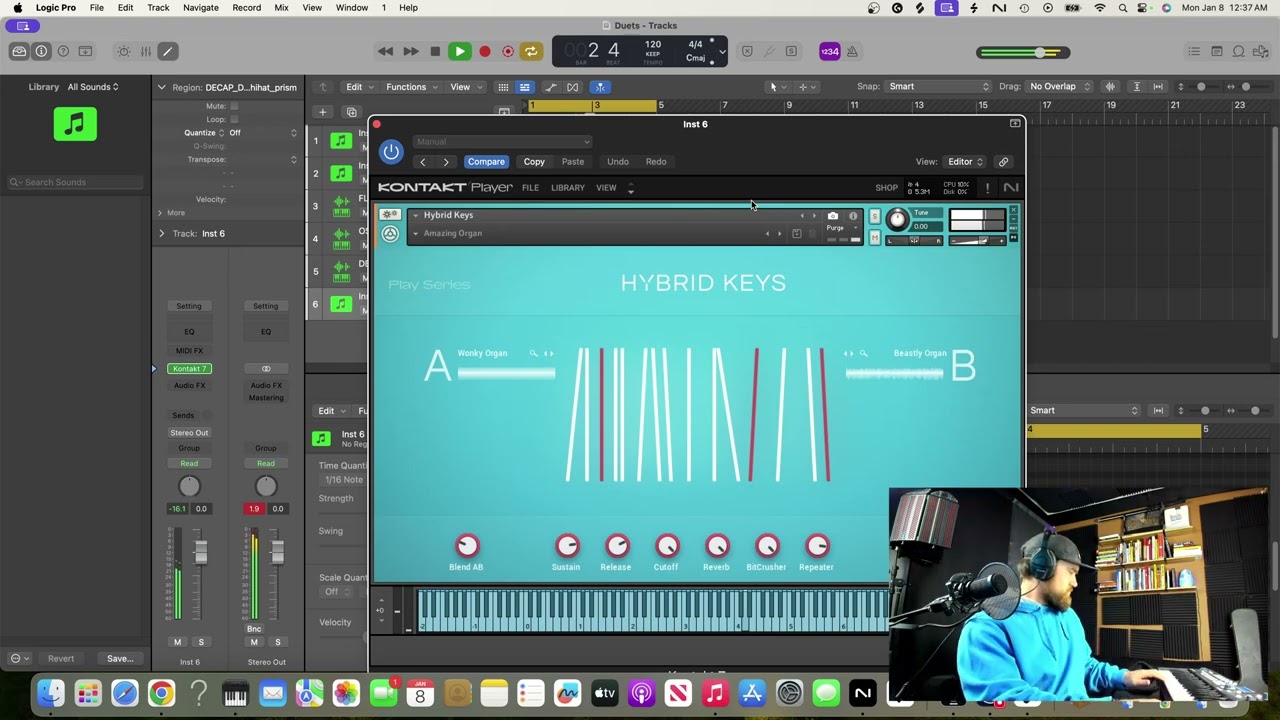Click the duplicate track icon
Image resolution: width=1280 pixels, height=720 pixels.
coord(351,112)
